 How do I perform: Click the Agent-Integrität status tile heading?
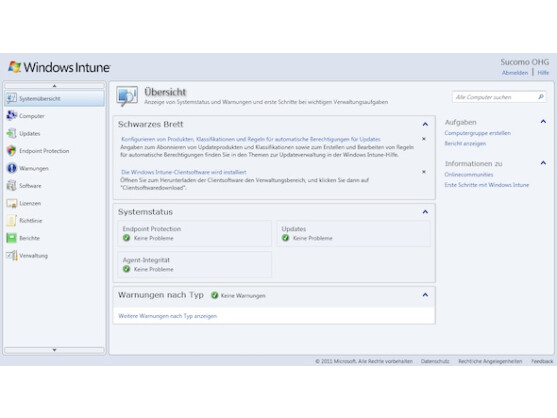(146, 260)
